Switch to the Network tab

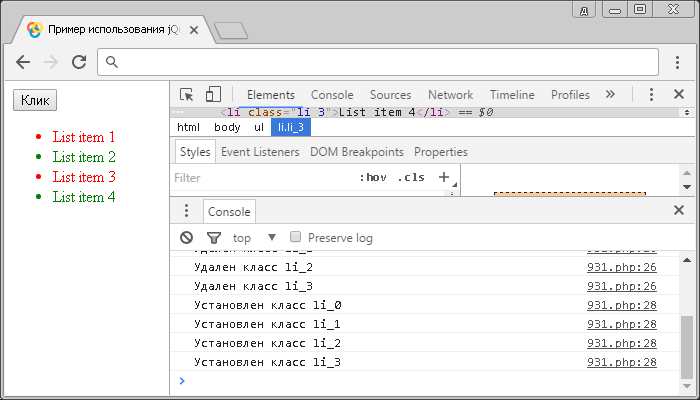450,95
